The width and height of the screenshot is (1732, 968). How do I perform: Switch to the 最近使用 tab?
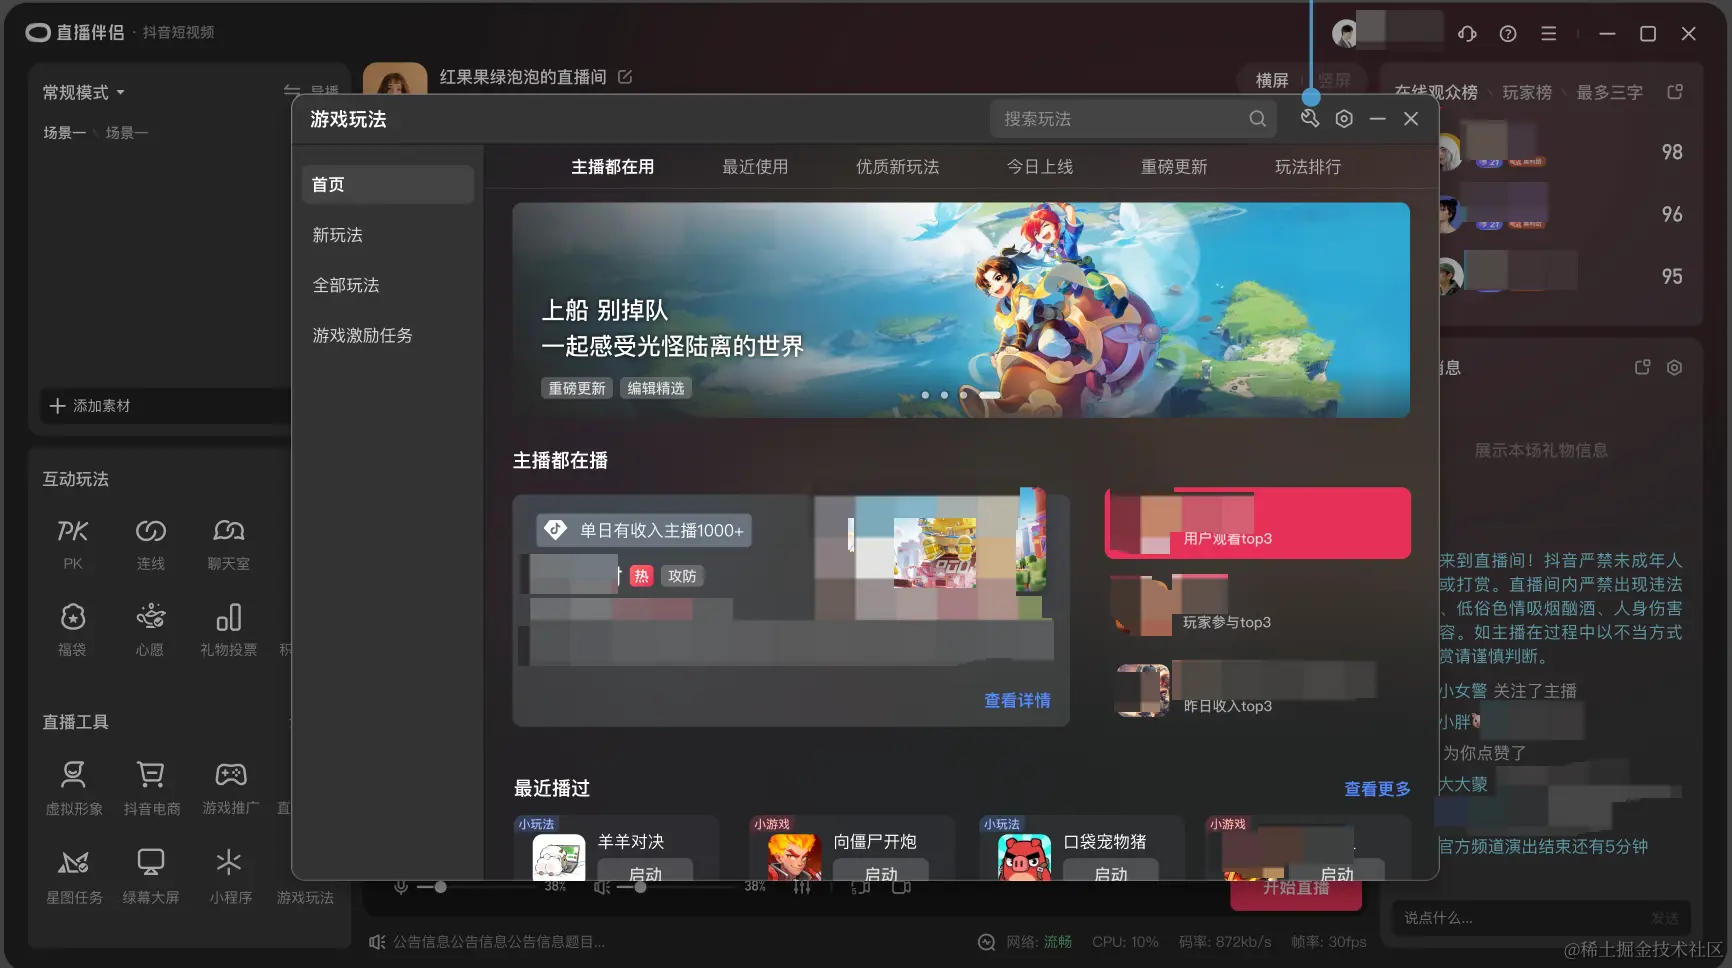click(755, 167)
